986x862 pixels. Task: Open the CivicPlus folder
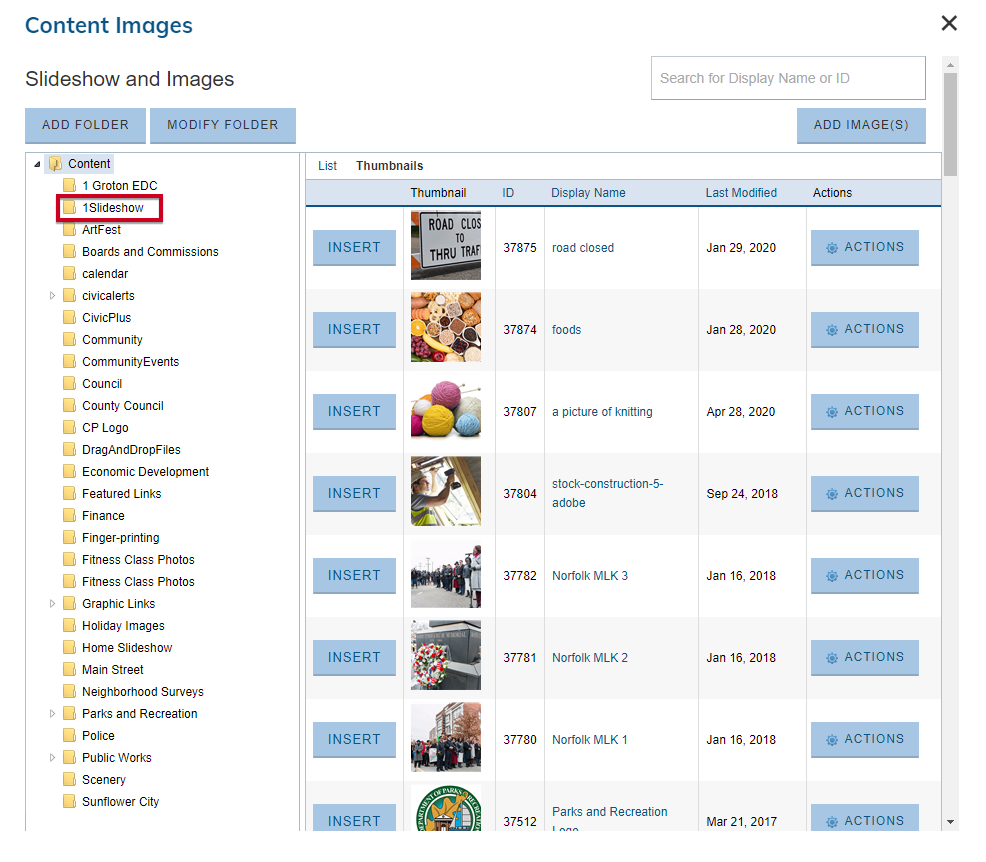(106, 318)
